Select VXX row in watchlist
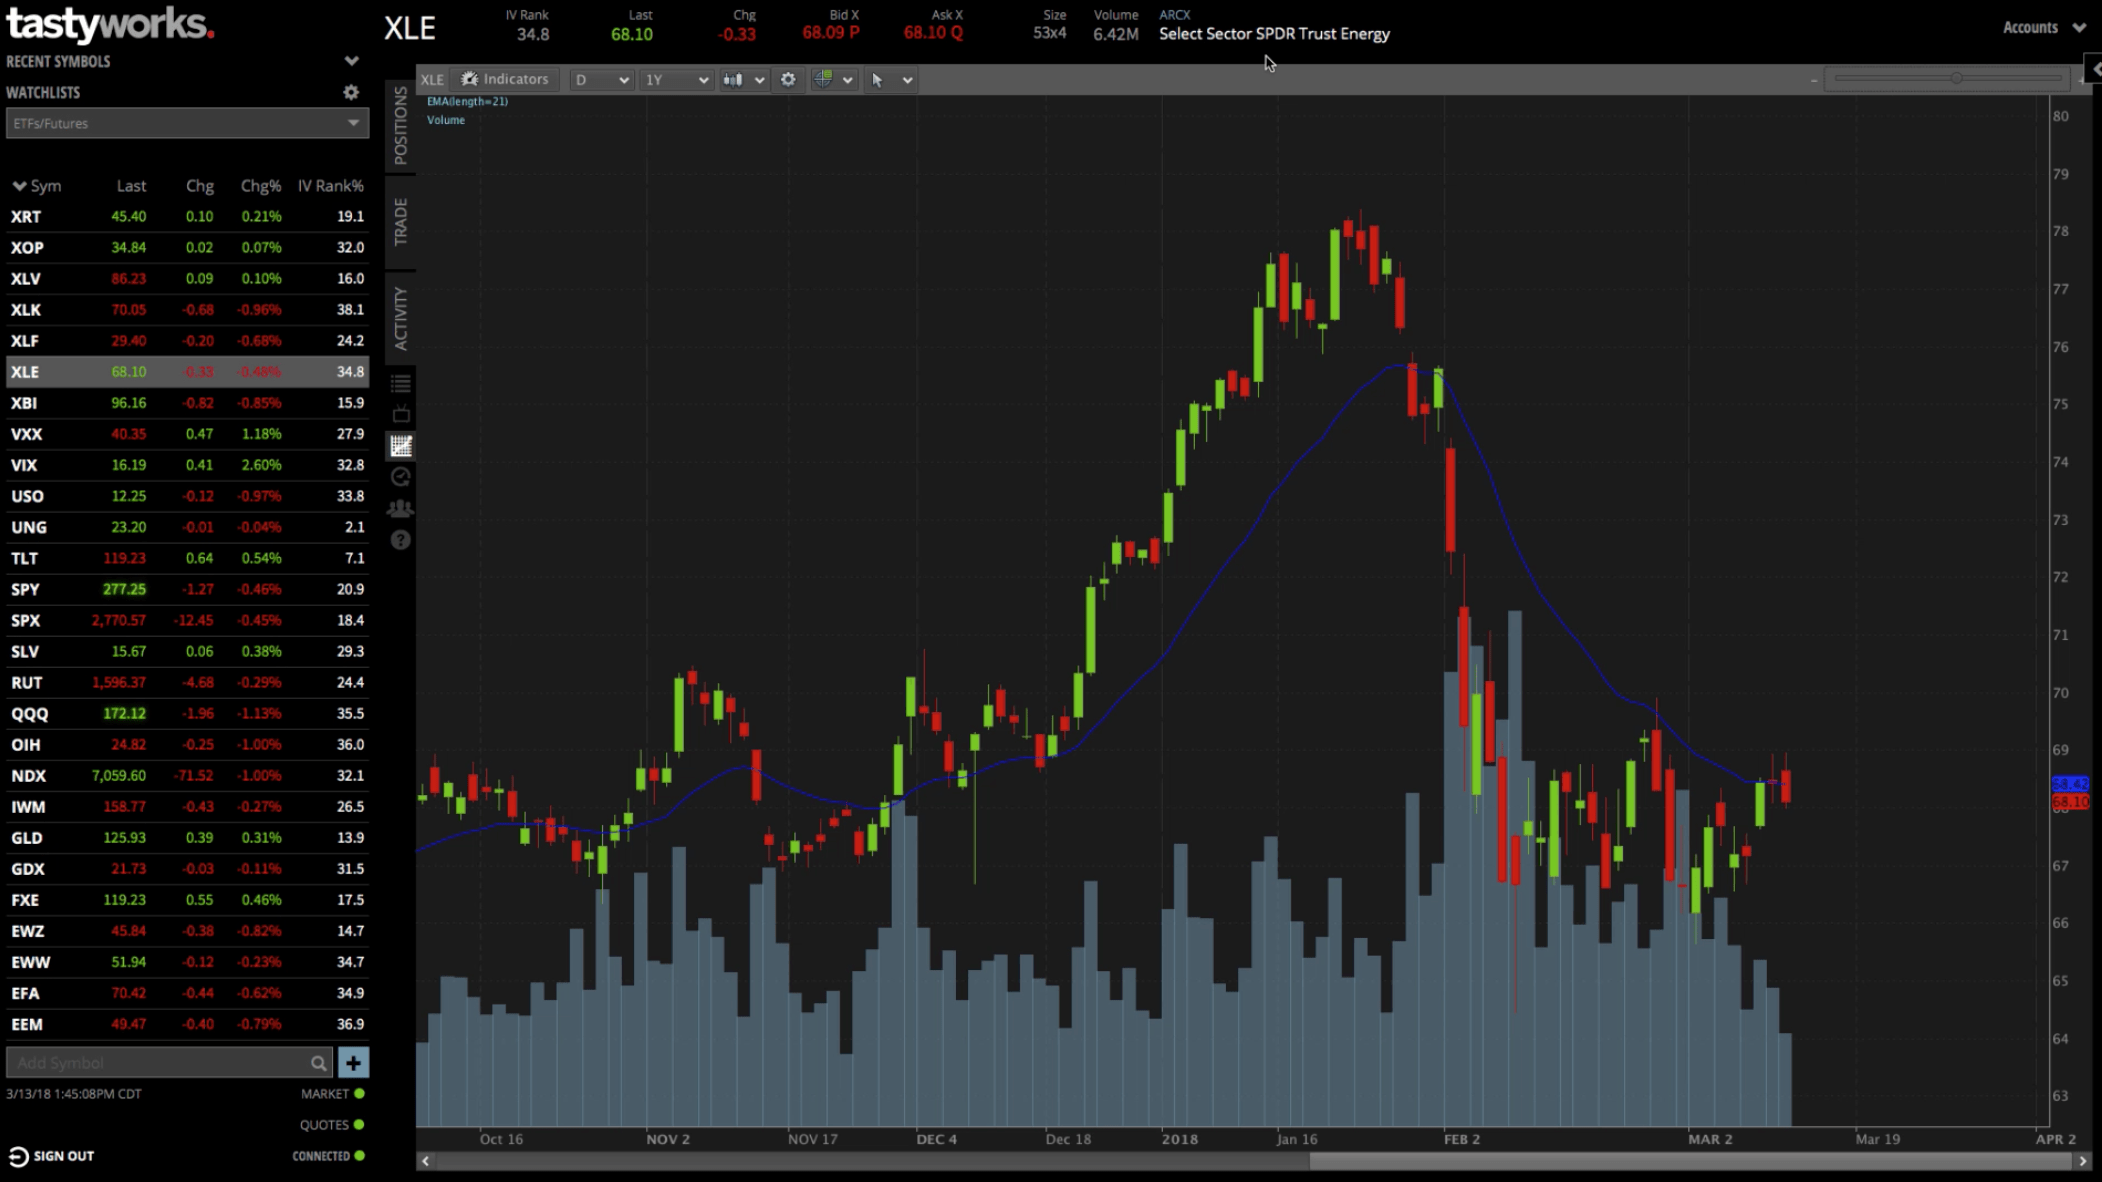This screenshot has width=2102, height=1182. tap(187, 433)
